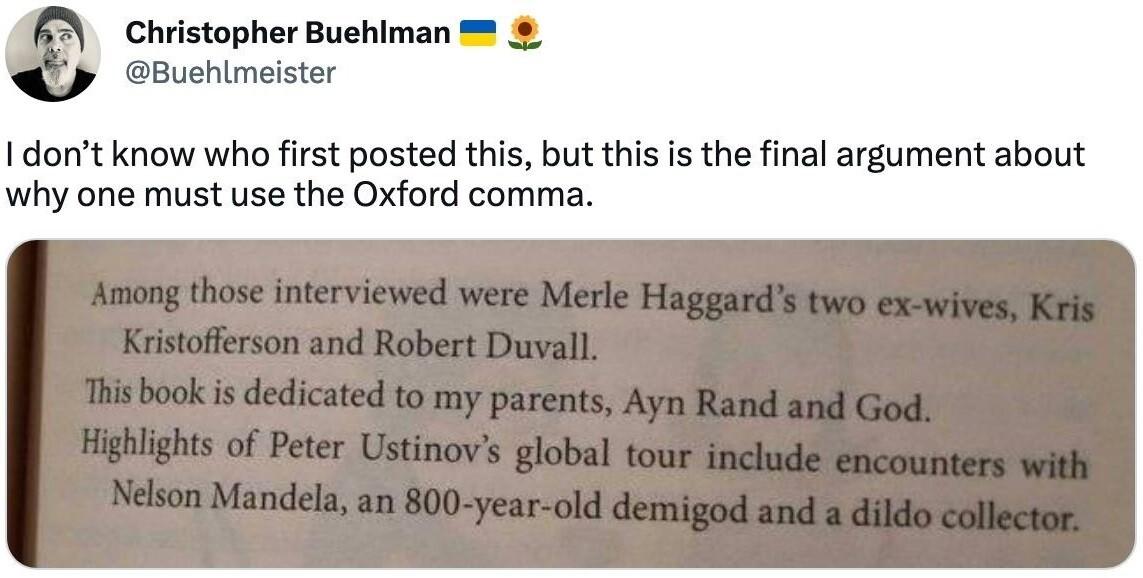The image size is (1143, 578).
Task: Click the @Buehlmeister handle
Action: tap(230, 72)
